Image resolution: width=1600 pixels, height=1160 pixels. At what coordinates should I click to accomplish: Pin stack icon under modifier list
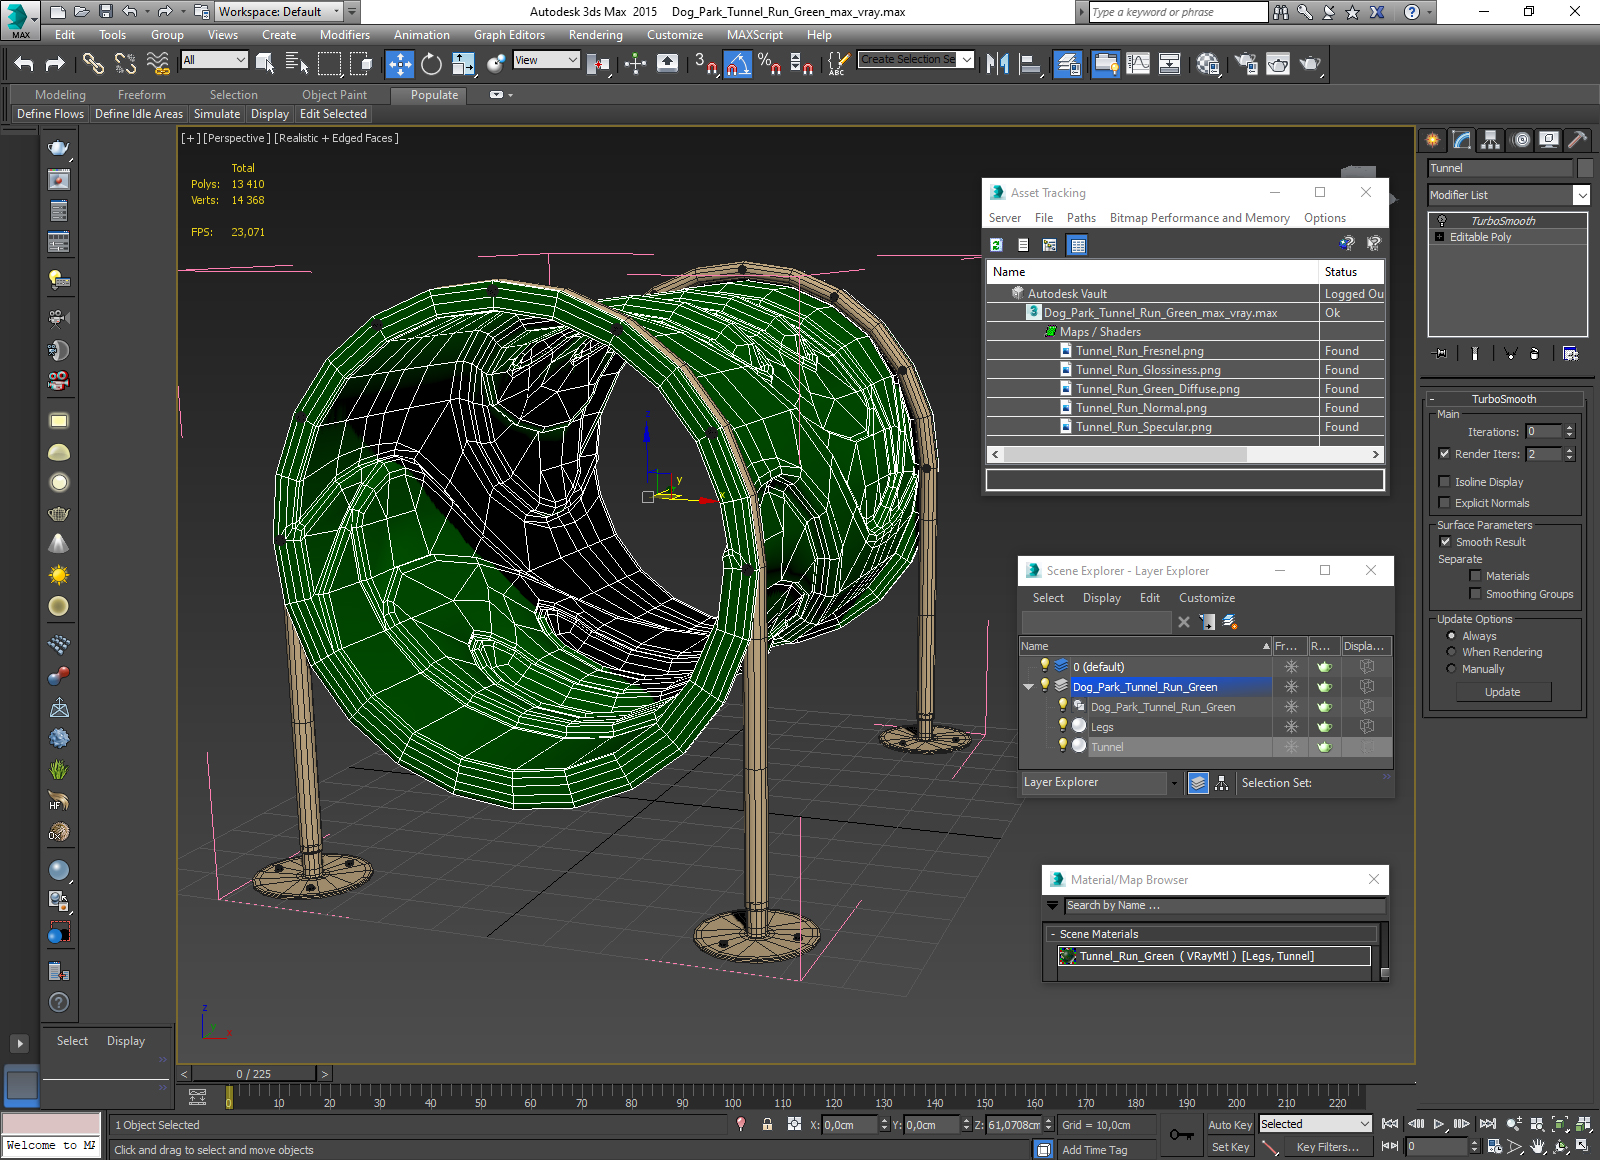[1440, 353]
